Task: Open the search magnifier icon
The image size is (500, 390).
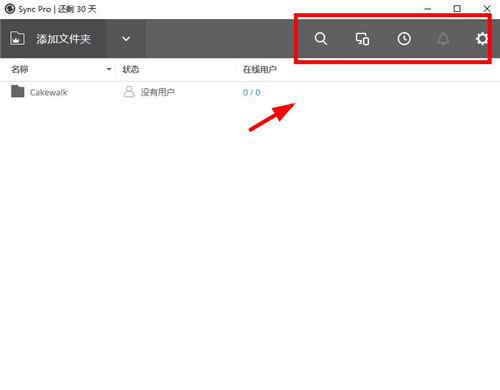Action: [x=321, y=39]
